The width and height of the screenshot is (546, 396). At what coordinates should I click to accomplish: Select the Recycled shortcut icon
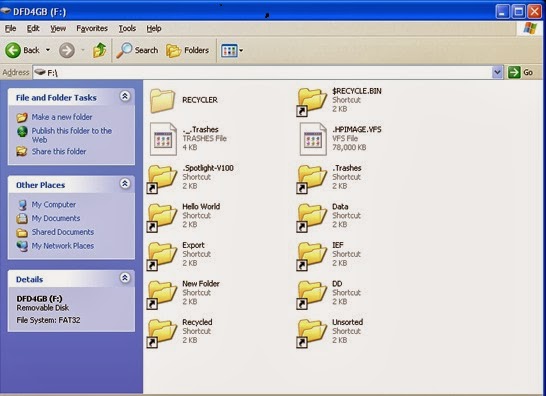click(x=162, y=333)
